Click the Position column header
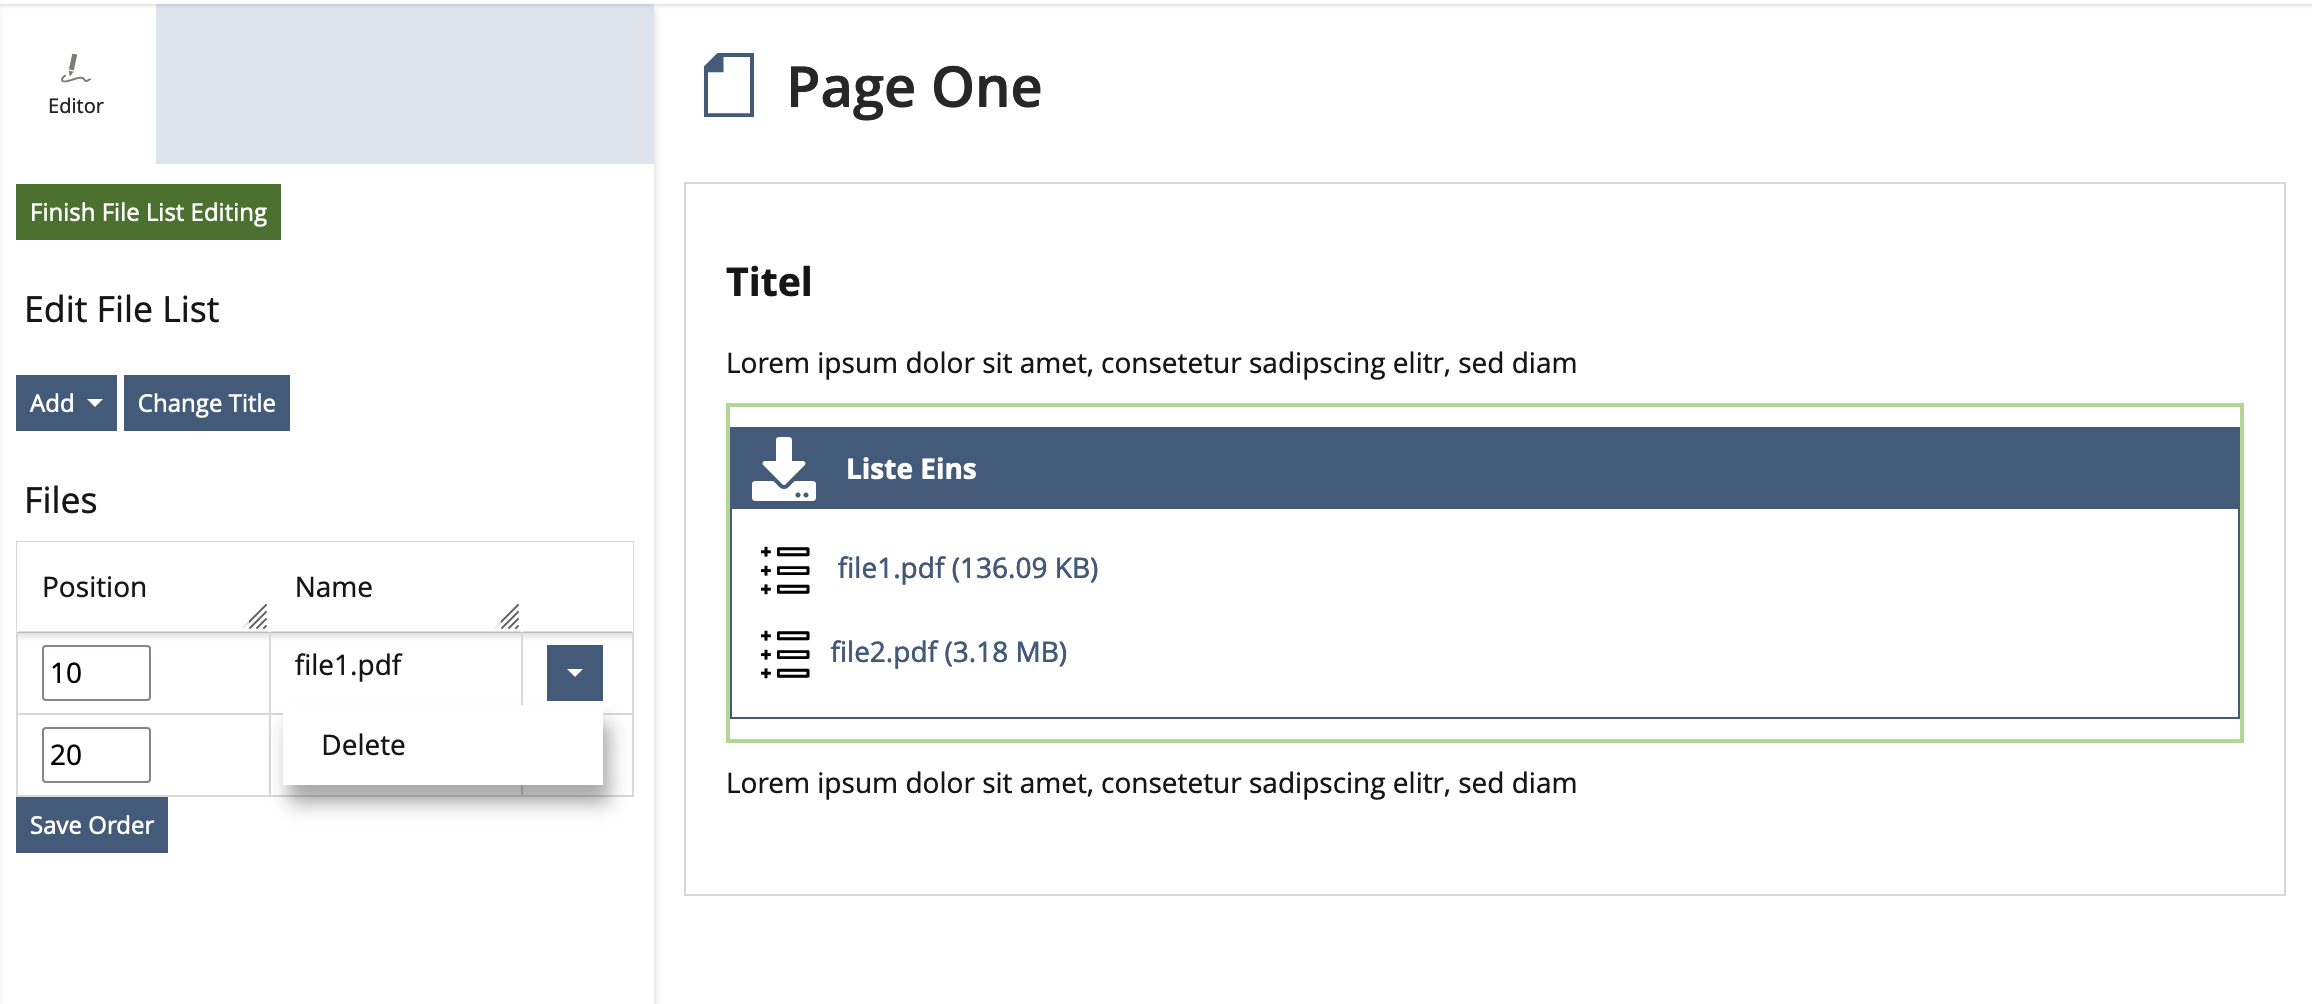 tap(95, 587)
